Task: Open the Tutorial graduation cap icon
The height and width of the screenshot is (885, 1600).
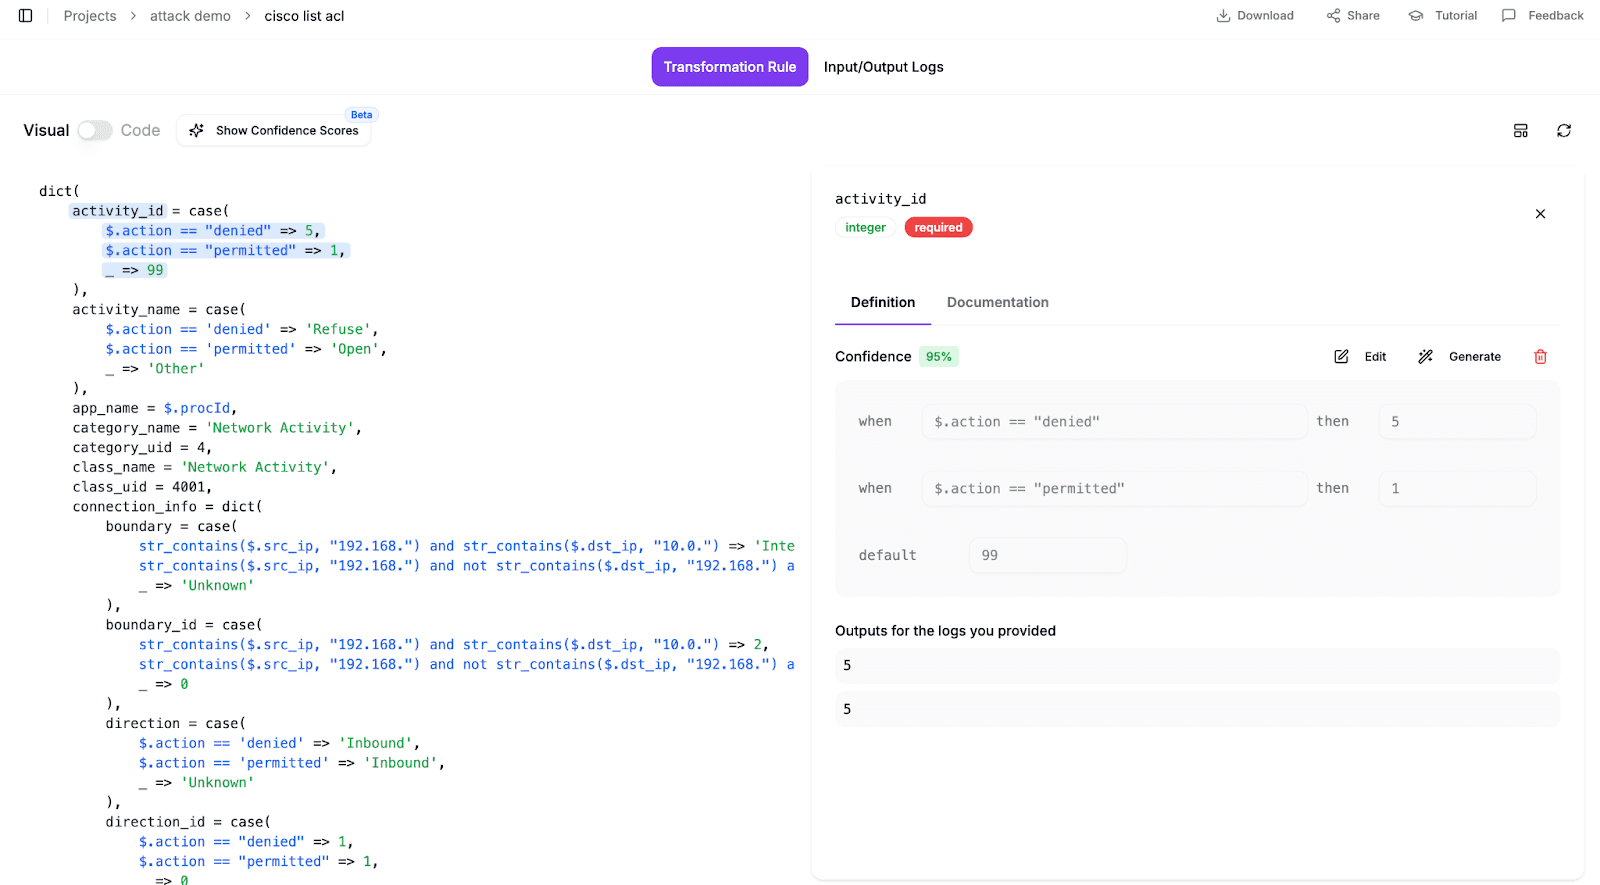Action: (1415, 16)
